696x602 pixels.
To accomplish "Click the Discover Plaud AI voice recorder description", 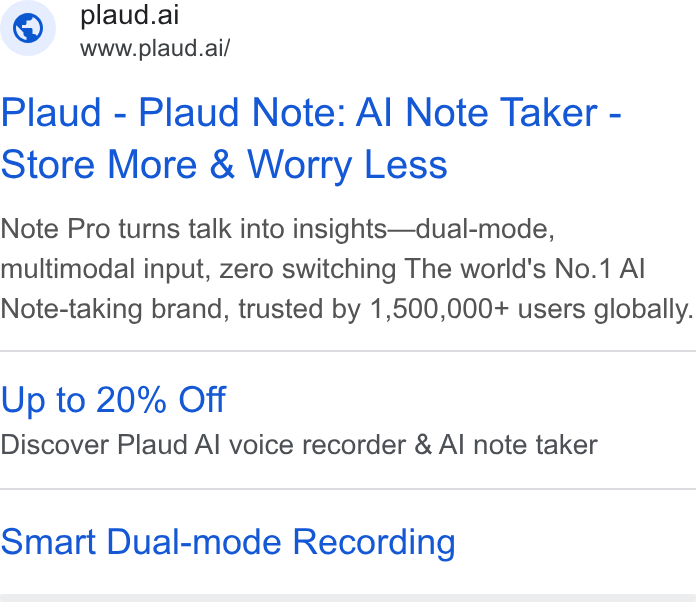I will point(299,445).
